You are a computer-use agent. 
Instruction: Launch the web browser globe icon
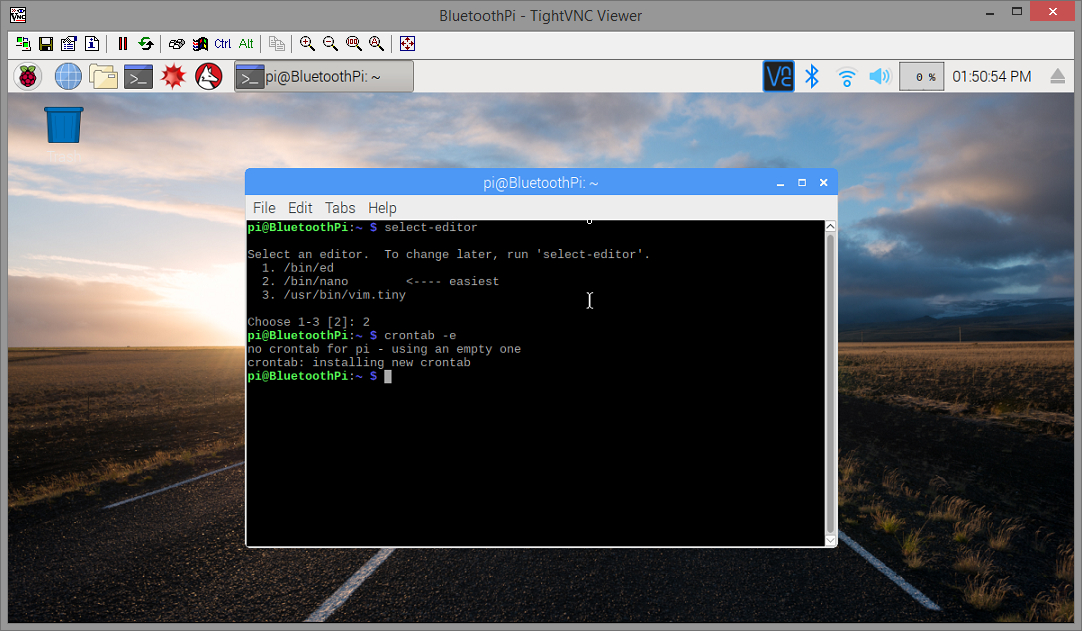click(x=68, y=77)
